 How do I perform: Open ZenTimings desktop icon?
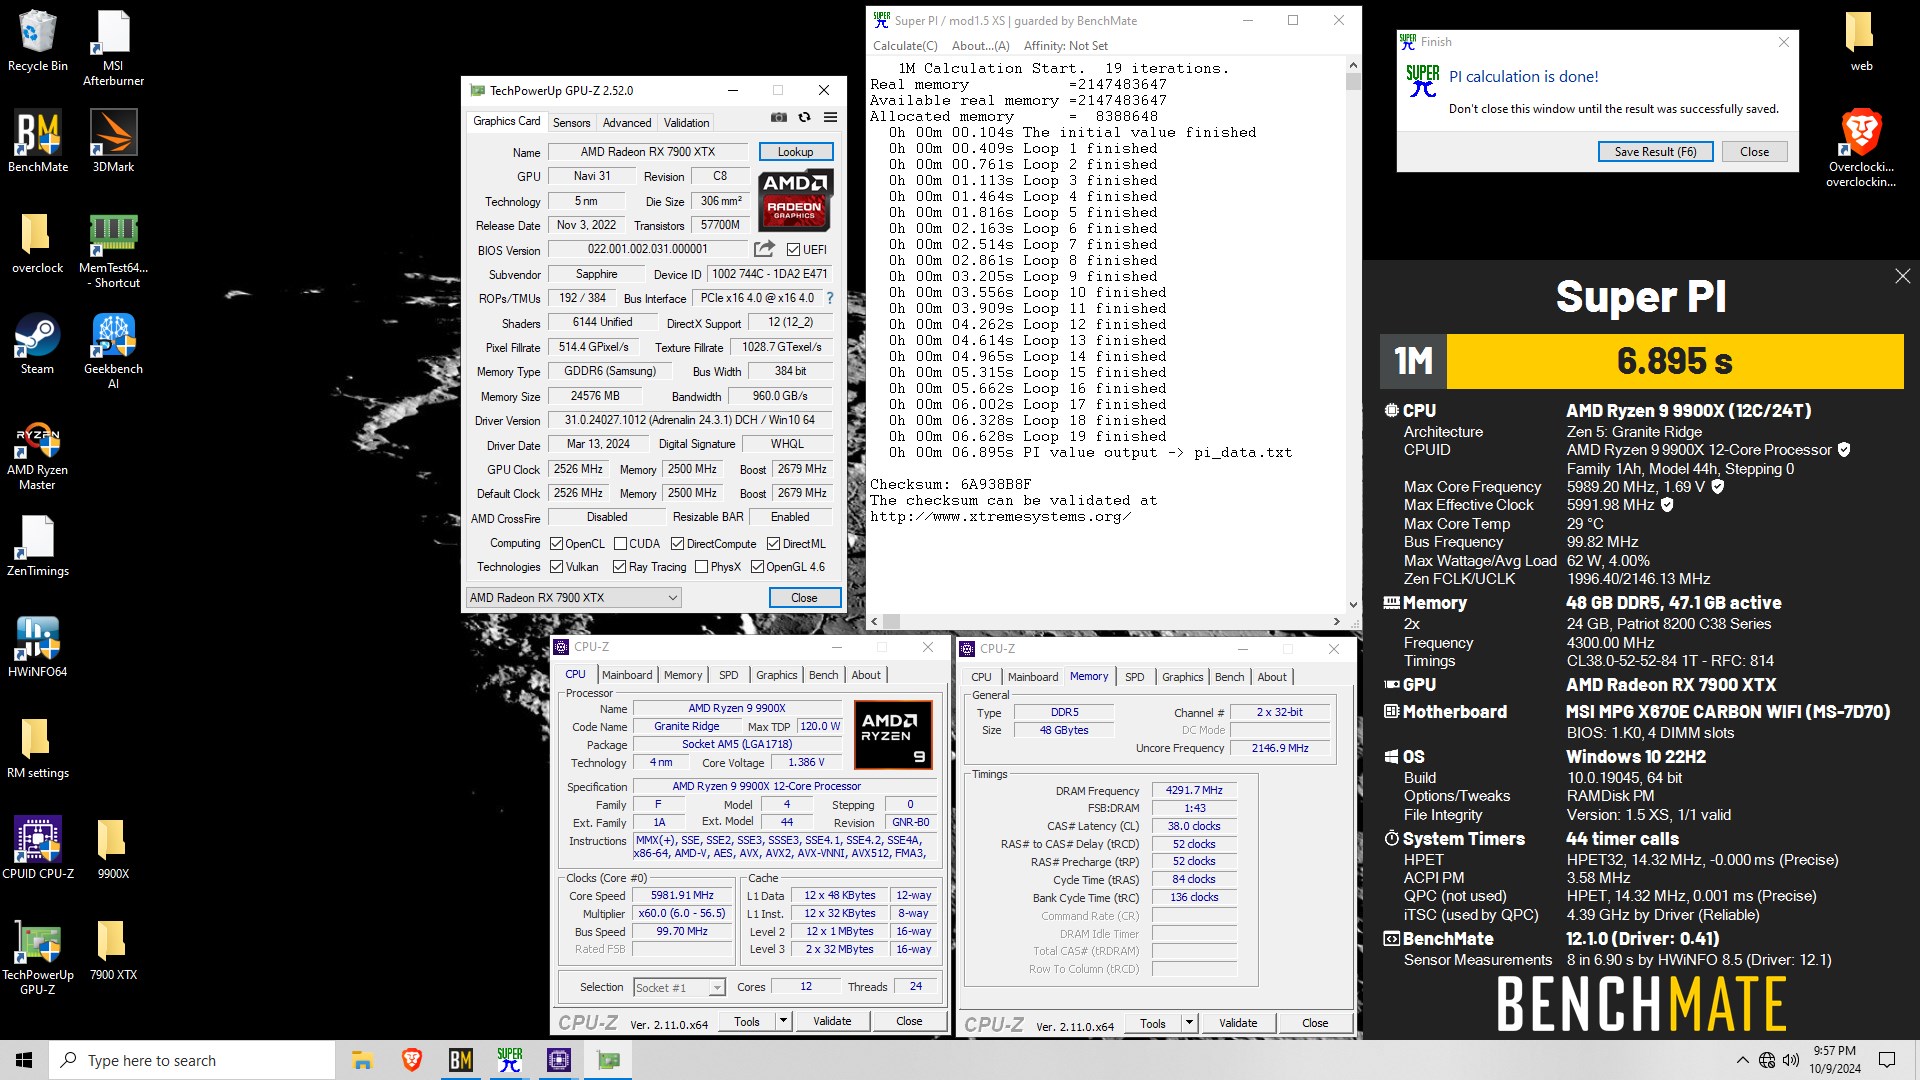click(x=38, y=546)
